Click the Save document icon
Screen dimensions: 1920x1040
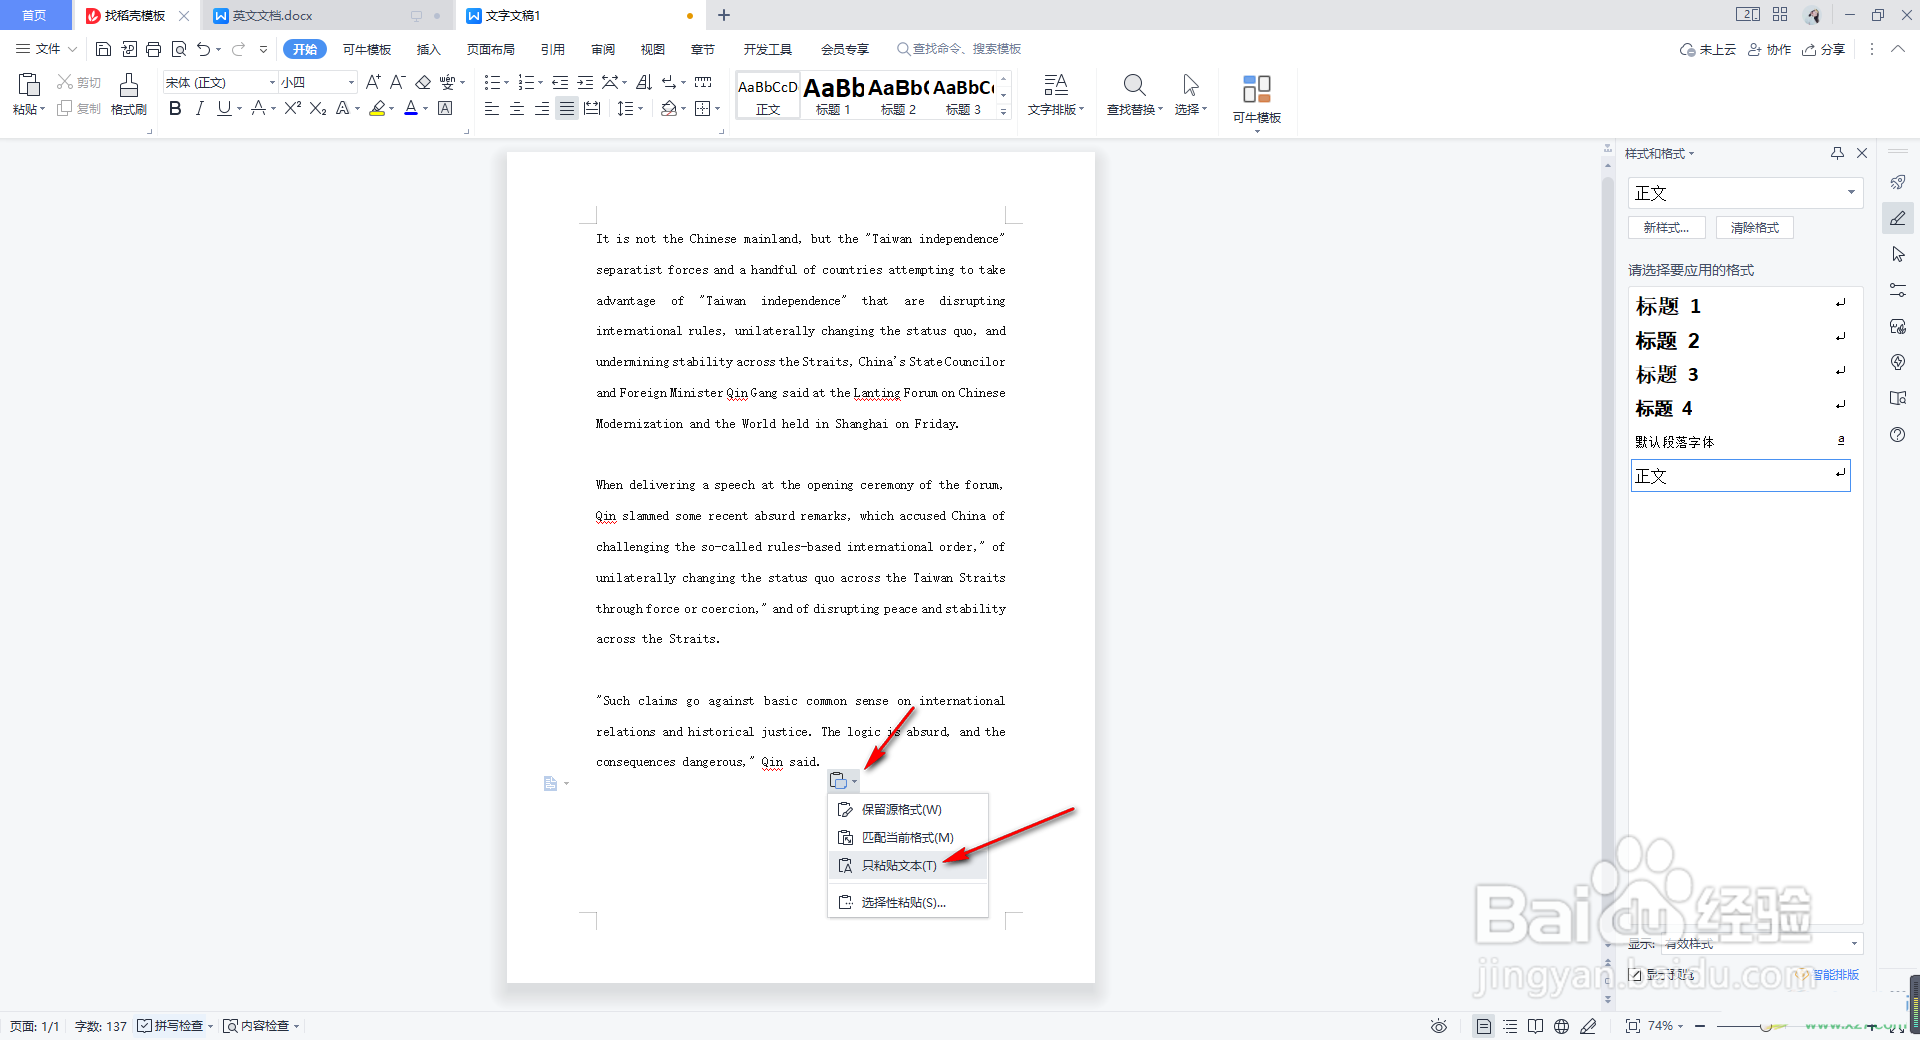[103, 49]
